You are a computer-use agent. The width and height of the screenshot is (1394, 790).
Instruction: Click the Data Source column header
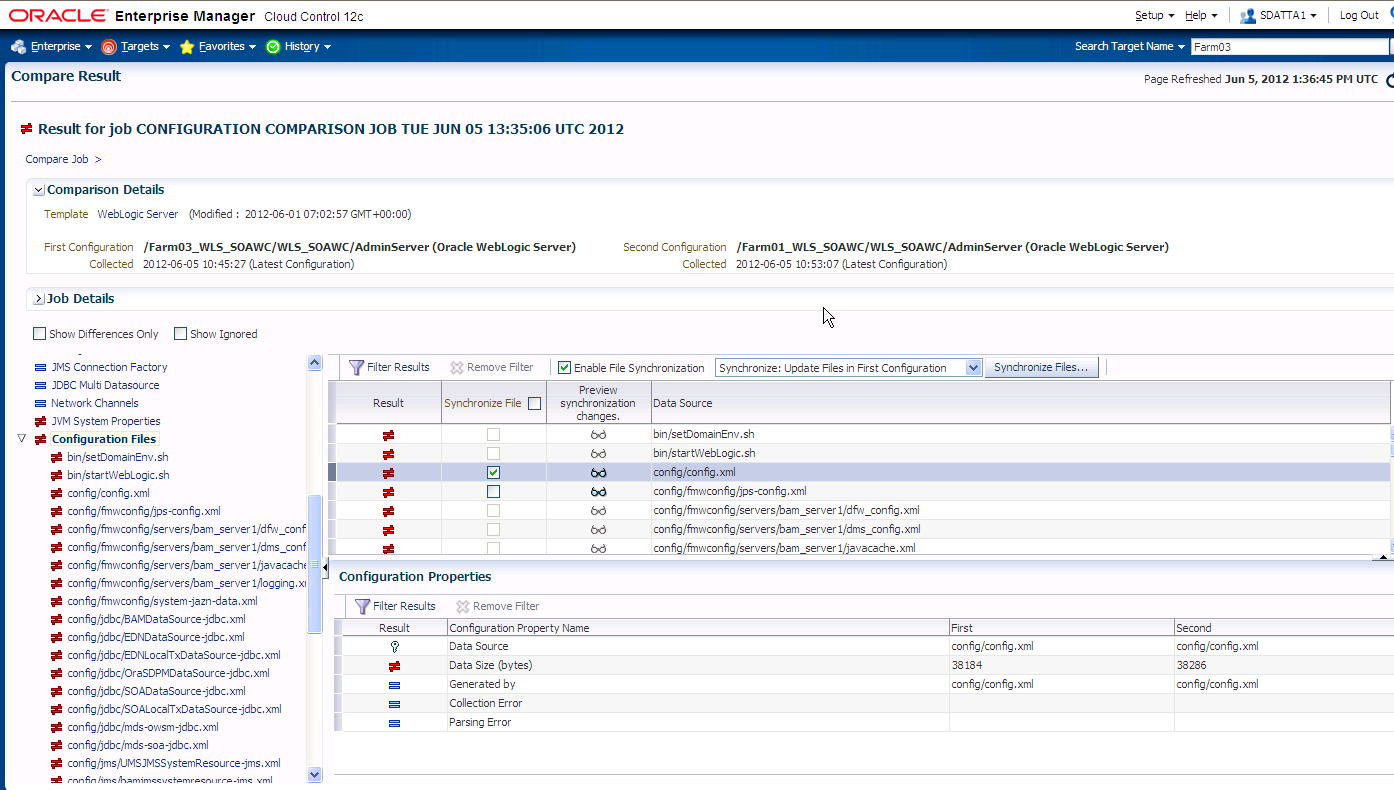pyautogui.click(x=1020, y=403)
